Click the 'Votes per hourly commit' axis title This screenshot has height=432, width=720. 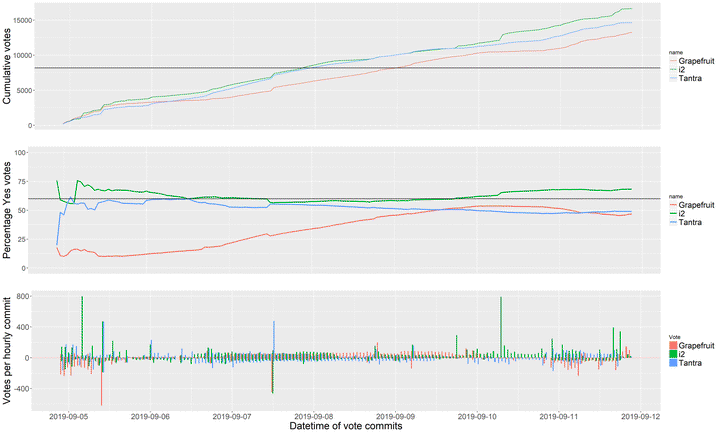7,351
